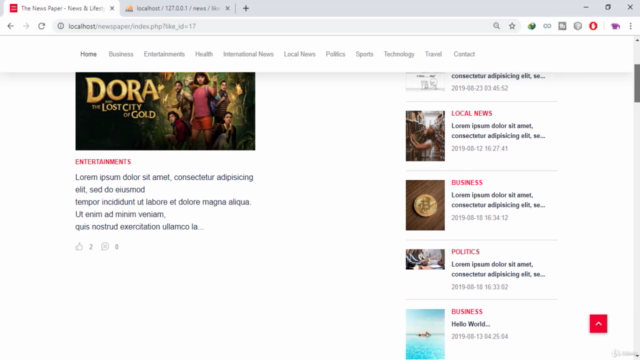Click the bitcoin coin thumbnail
Viewport: 640px width, 360px height.
pos(425,205)
